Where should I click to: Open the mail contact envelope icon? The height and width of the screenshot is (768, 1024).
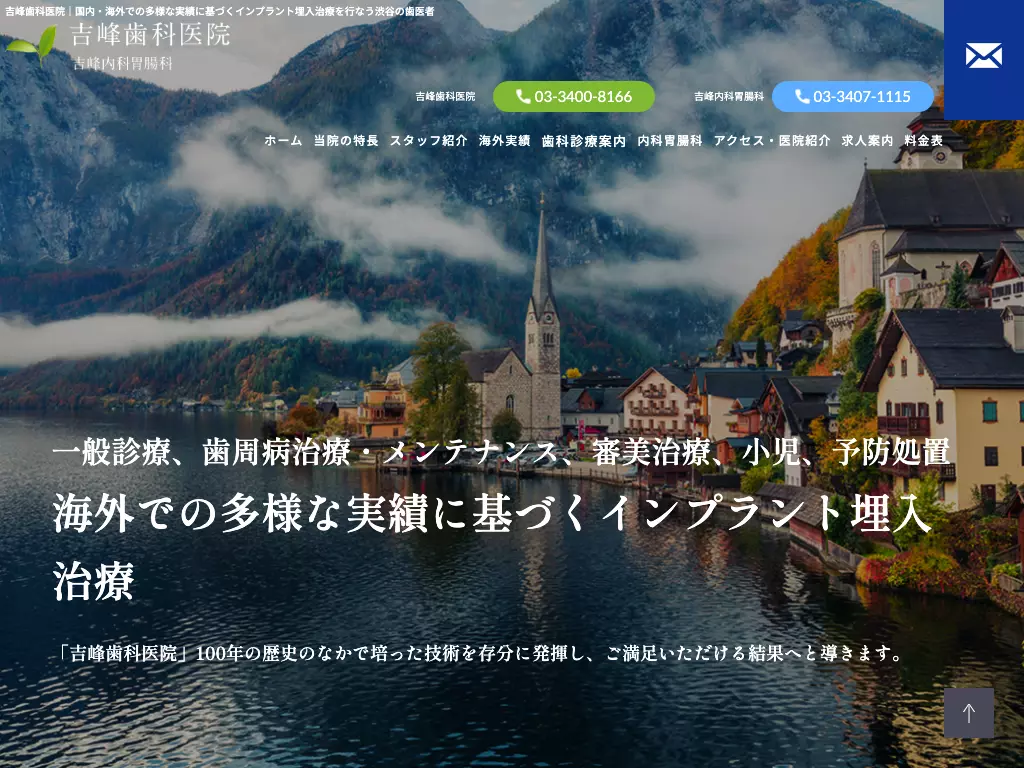[x=984, y=56]
